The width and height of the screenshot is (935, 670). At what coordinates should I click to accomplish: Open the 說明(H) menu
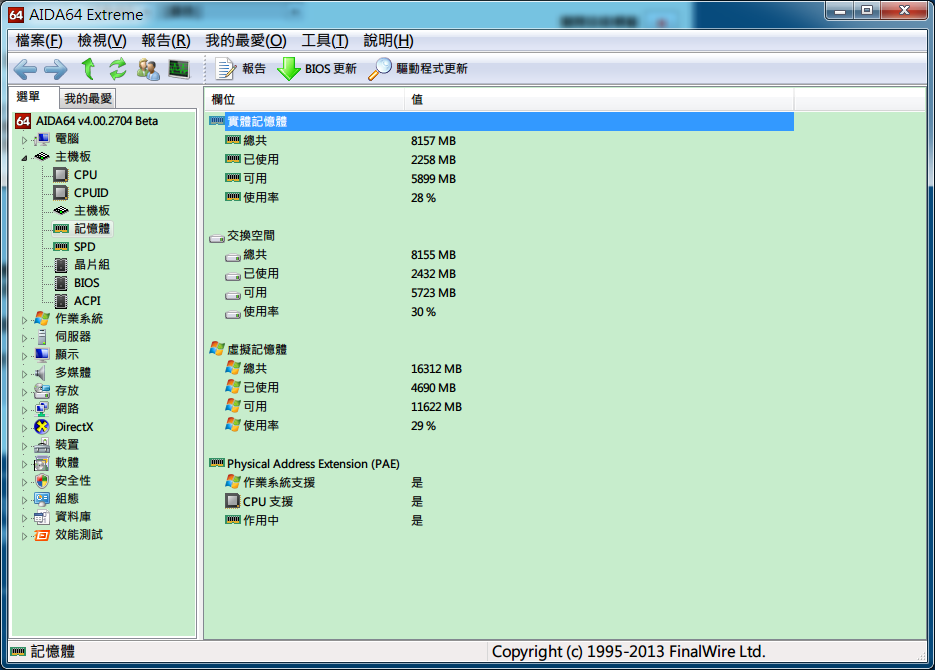pyautogui.click(x=388, y=41)
